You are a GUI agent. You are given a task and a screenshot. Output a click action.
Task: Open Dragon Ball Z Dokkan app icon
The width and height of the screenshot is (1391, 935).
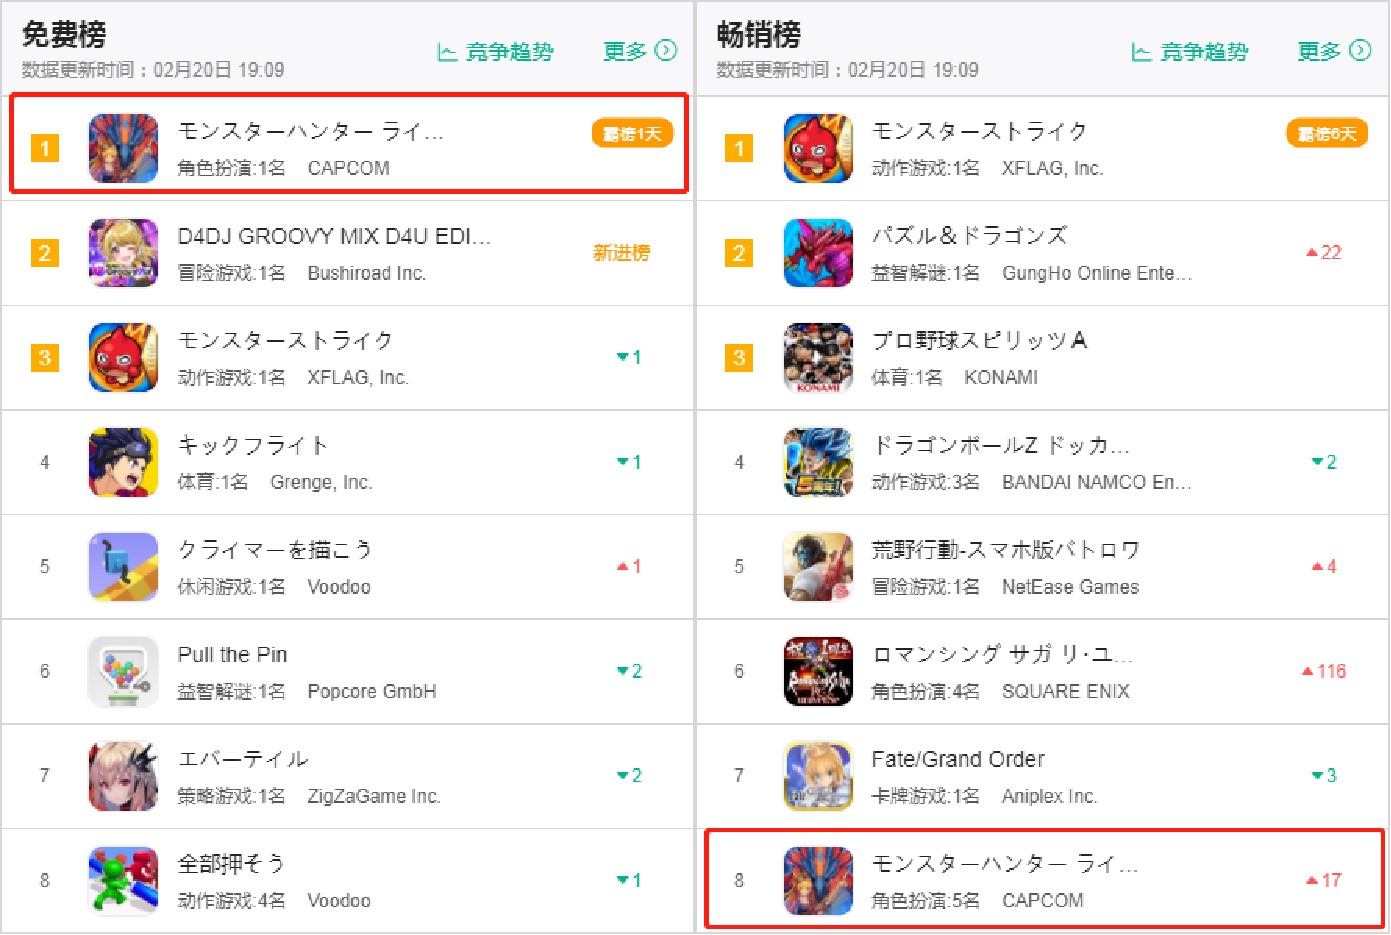[x=818, y=462]
